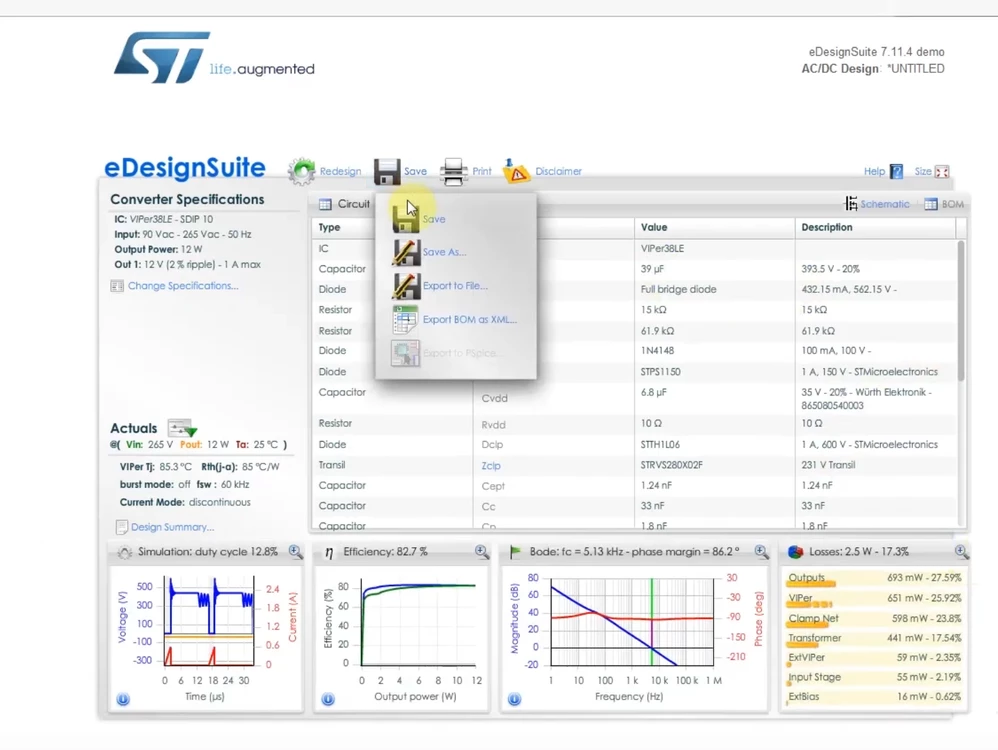The image size is (998, 750).
Task: Click the Print printer icon
Action: 453,171
